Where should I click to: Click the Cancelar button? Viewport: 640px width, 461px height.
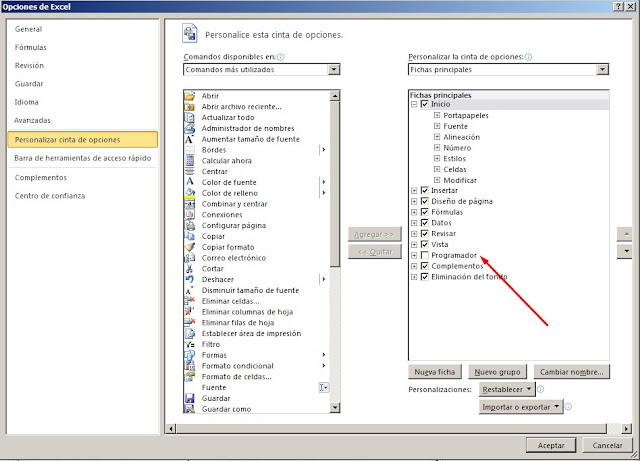(607, 445)
